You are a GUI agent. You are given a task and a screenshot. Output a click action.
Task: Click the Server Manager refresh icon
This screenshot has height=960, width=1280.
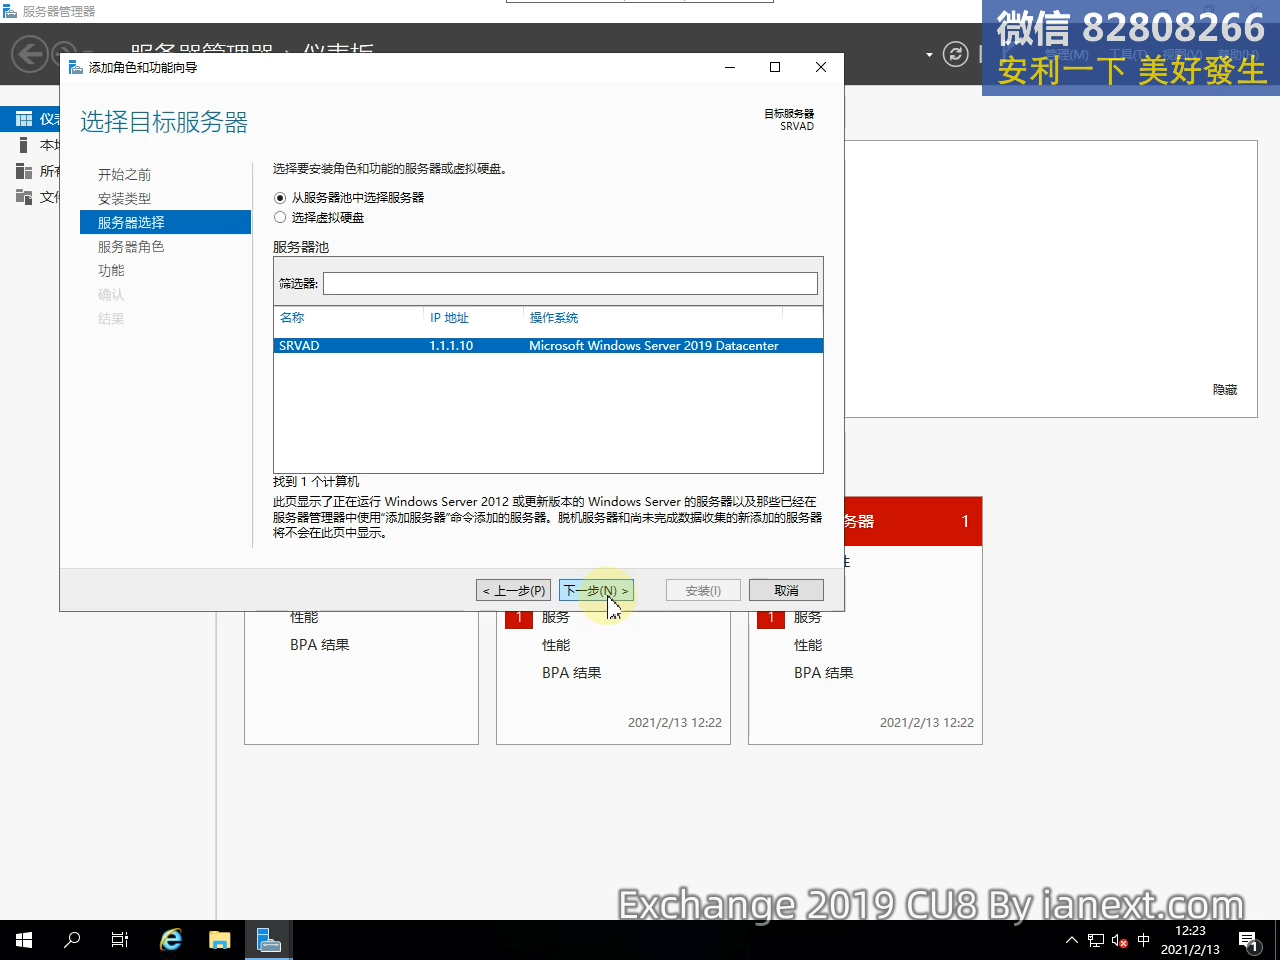[x=956, y=54]
